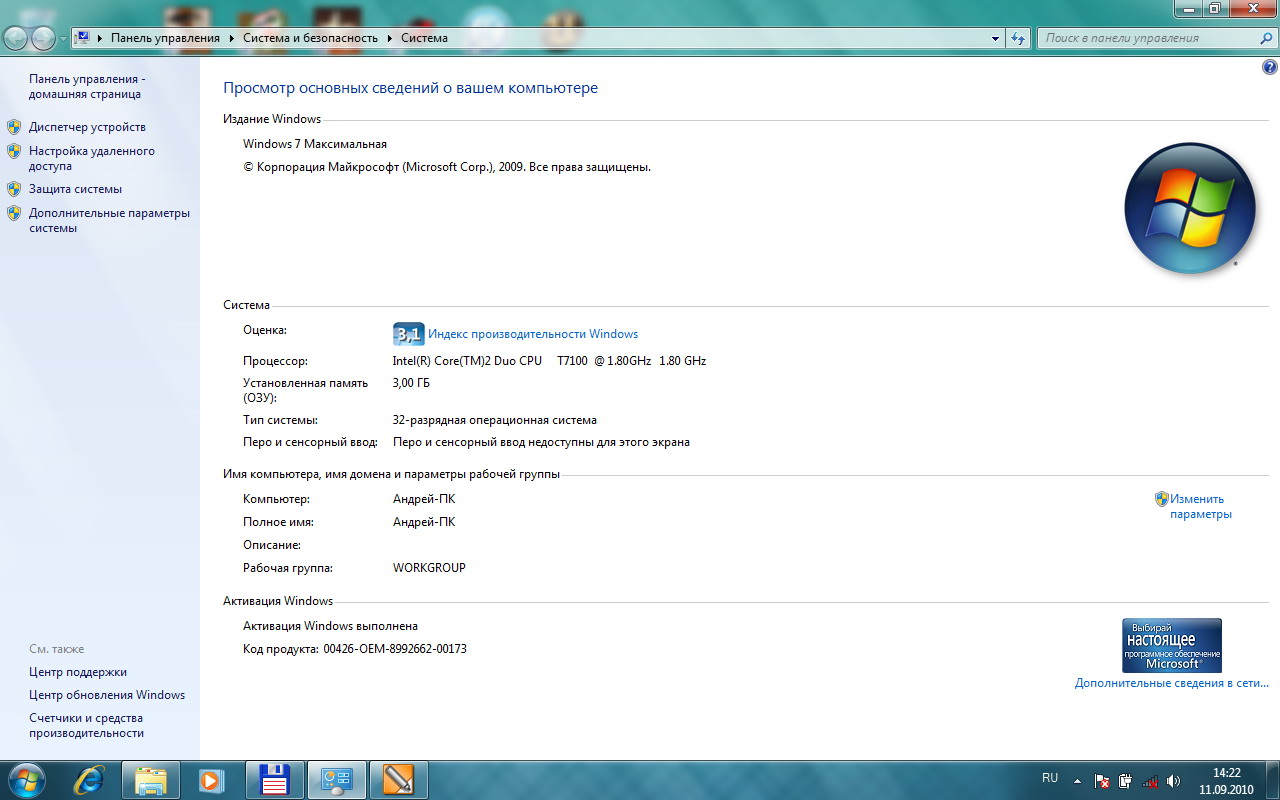Click the processor value Intel(R) Core(TM)2 Duo
The image size is (1280, 800).
pos(549,361)
